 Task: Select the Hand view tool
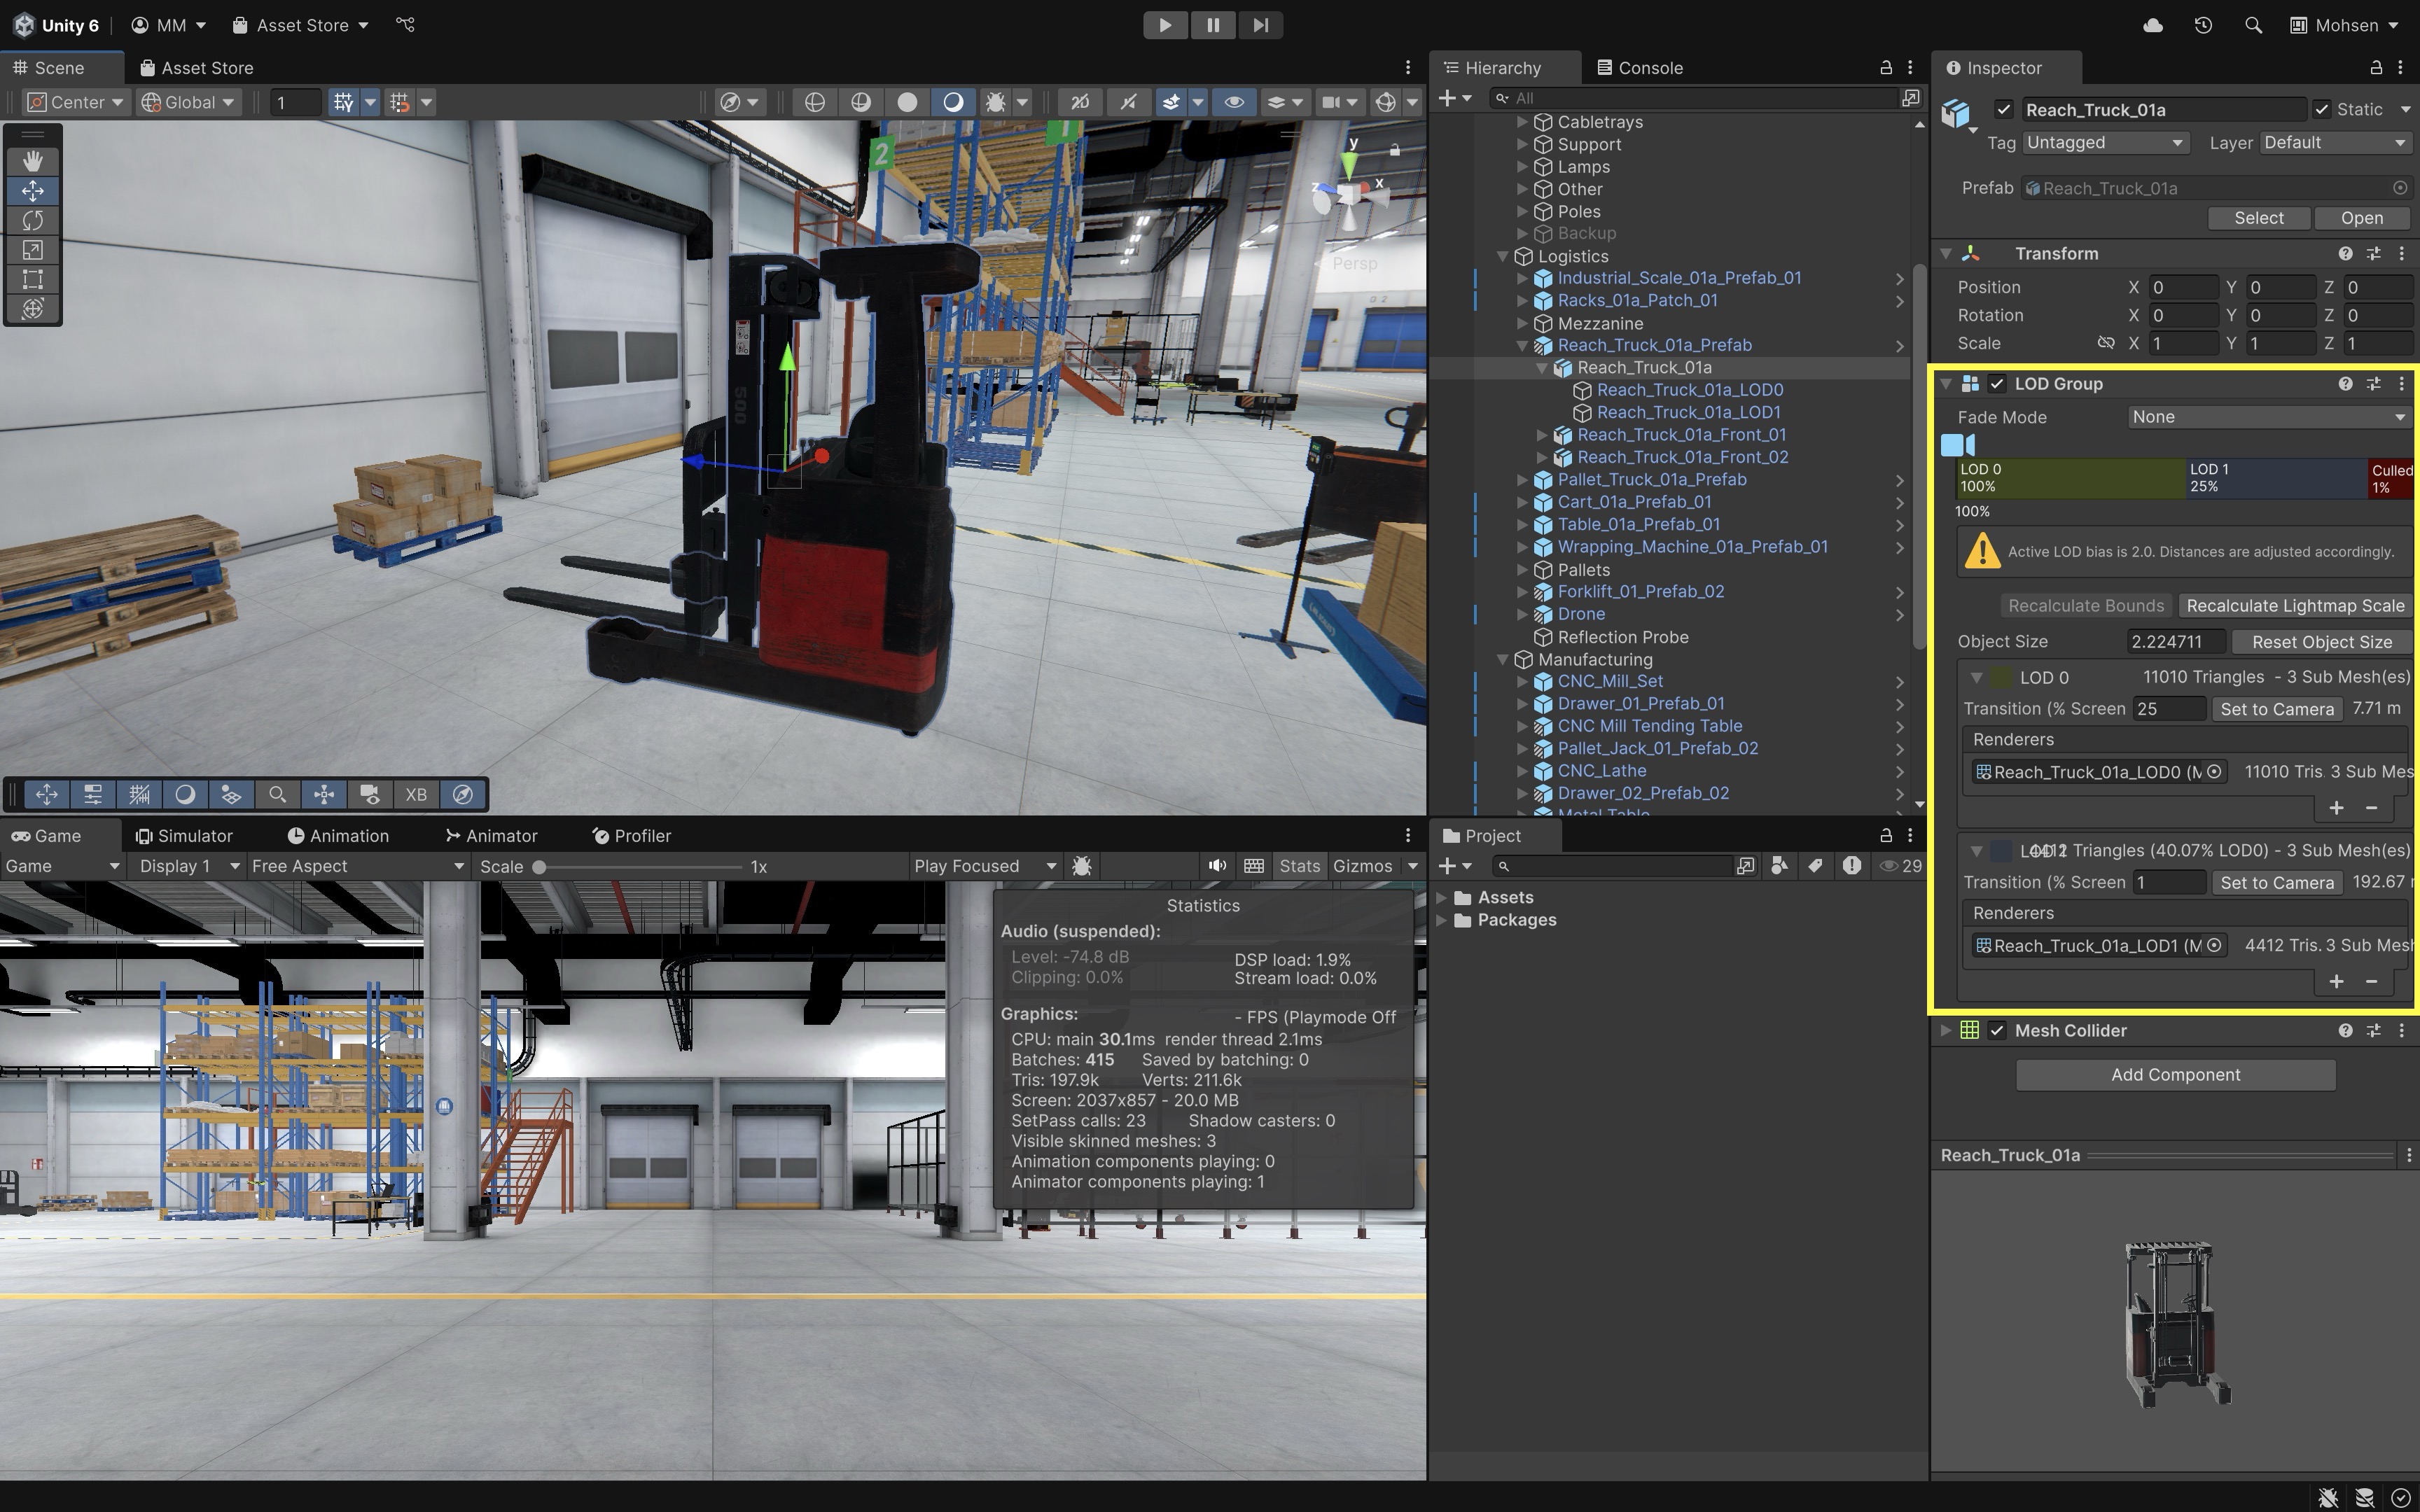pos(33,161)
